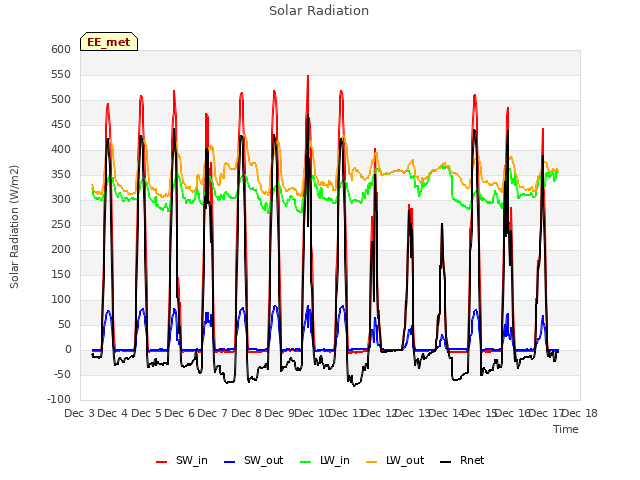The height and width of the screenshot is (480, 640).
Task: Click the 50 y-axis tick label
Action: [x=64, y=324]
